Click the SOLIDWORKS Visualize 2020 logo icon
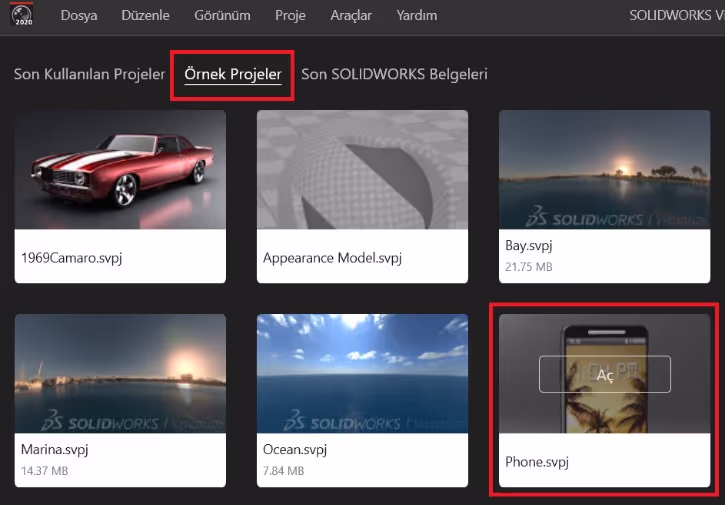This screenshot has width=725, height=505. tap(22, 15)
